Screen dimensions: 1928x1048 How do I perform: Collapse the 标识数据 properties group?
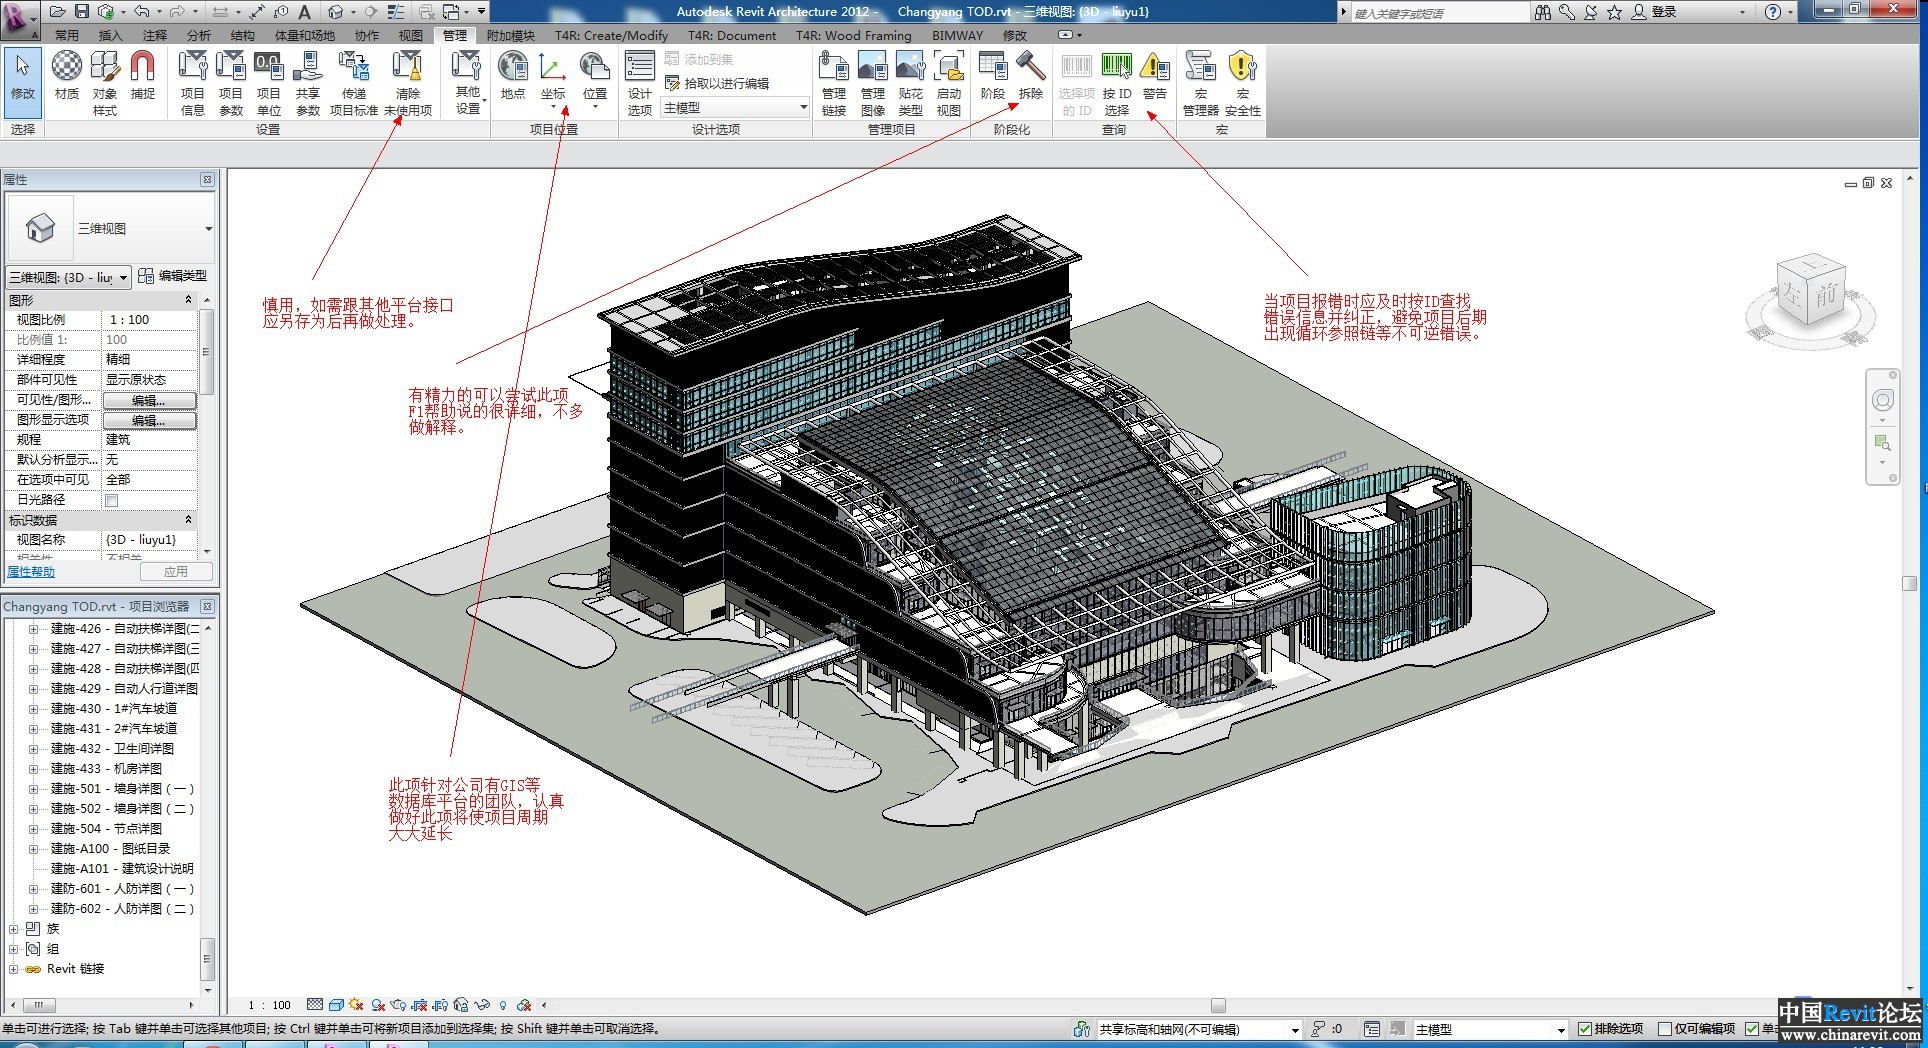coord(188,520)
